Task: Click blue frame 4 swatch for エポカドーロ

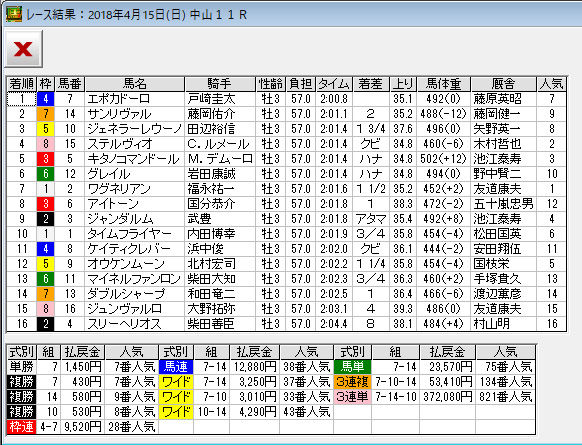Action: pyautogui.click(x=46, y=99)
